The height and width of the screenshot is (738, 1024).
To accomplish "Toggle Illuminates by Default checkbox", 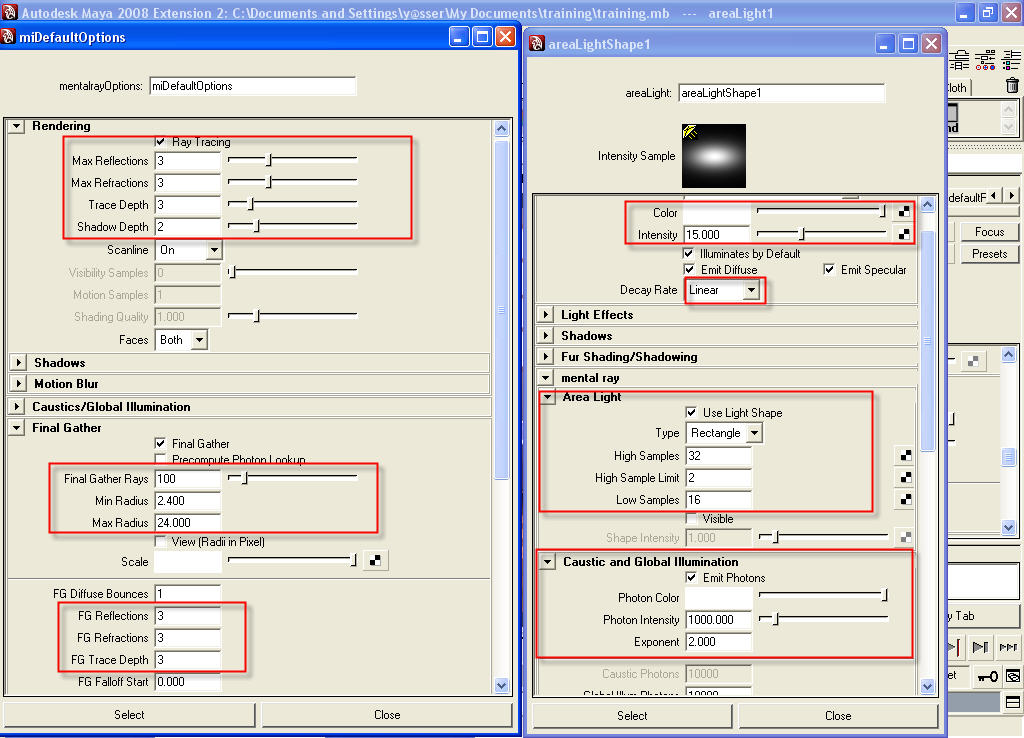I will 688,253.
